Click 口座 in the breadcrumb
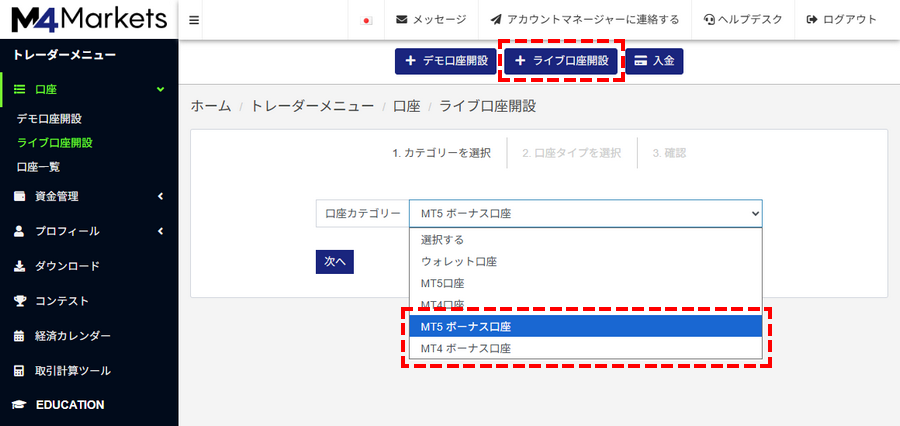Image resolution: width=900 pixels, height=426 pixels. tap(407, 106)
